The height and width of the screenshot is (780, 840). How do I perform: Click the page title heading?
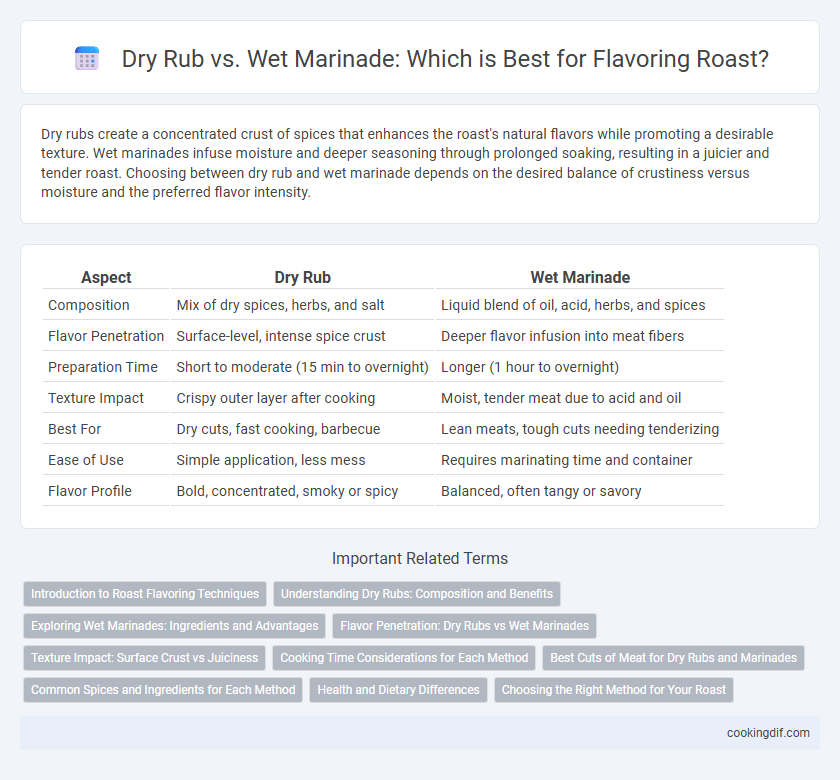445,58
